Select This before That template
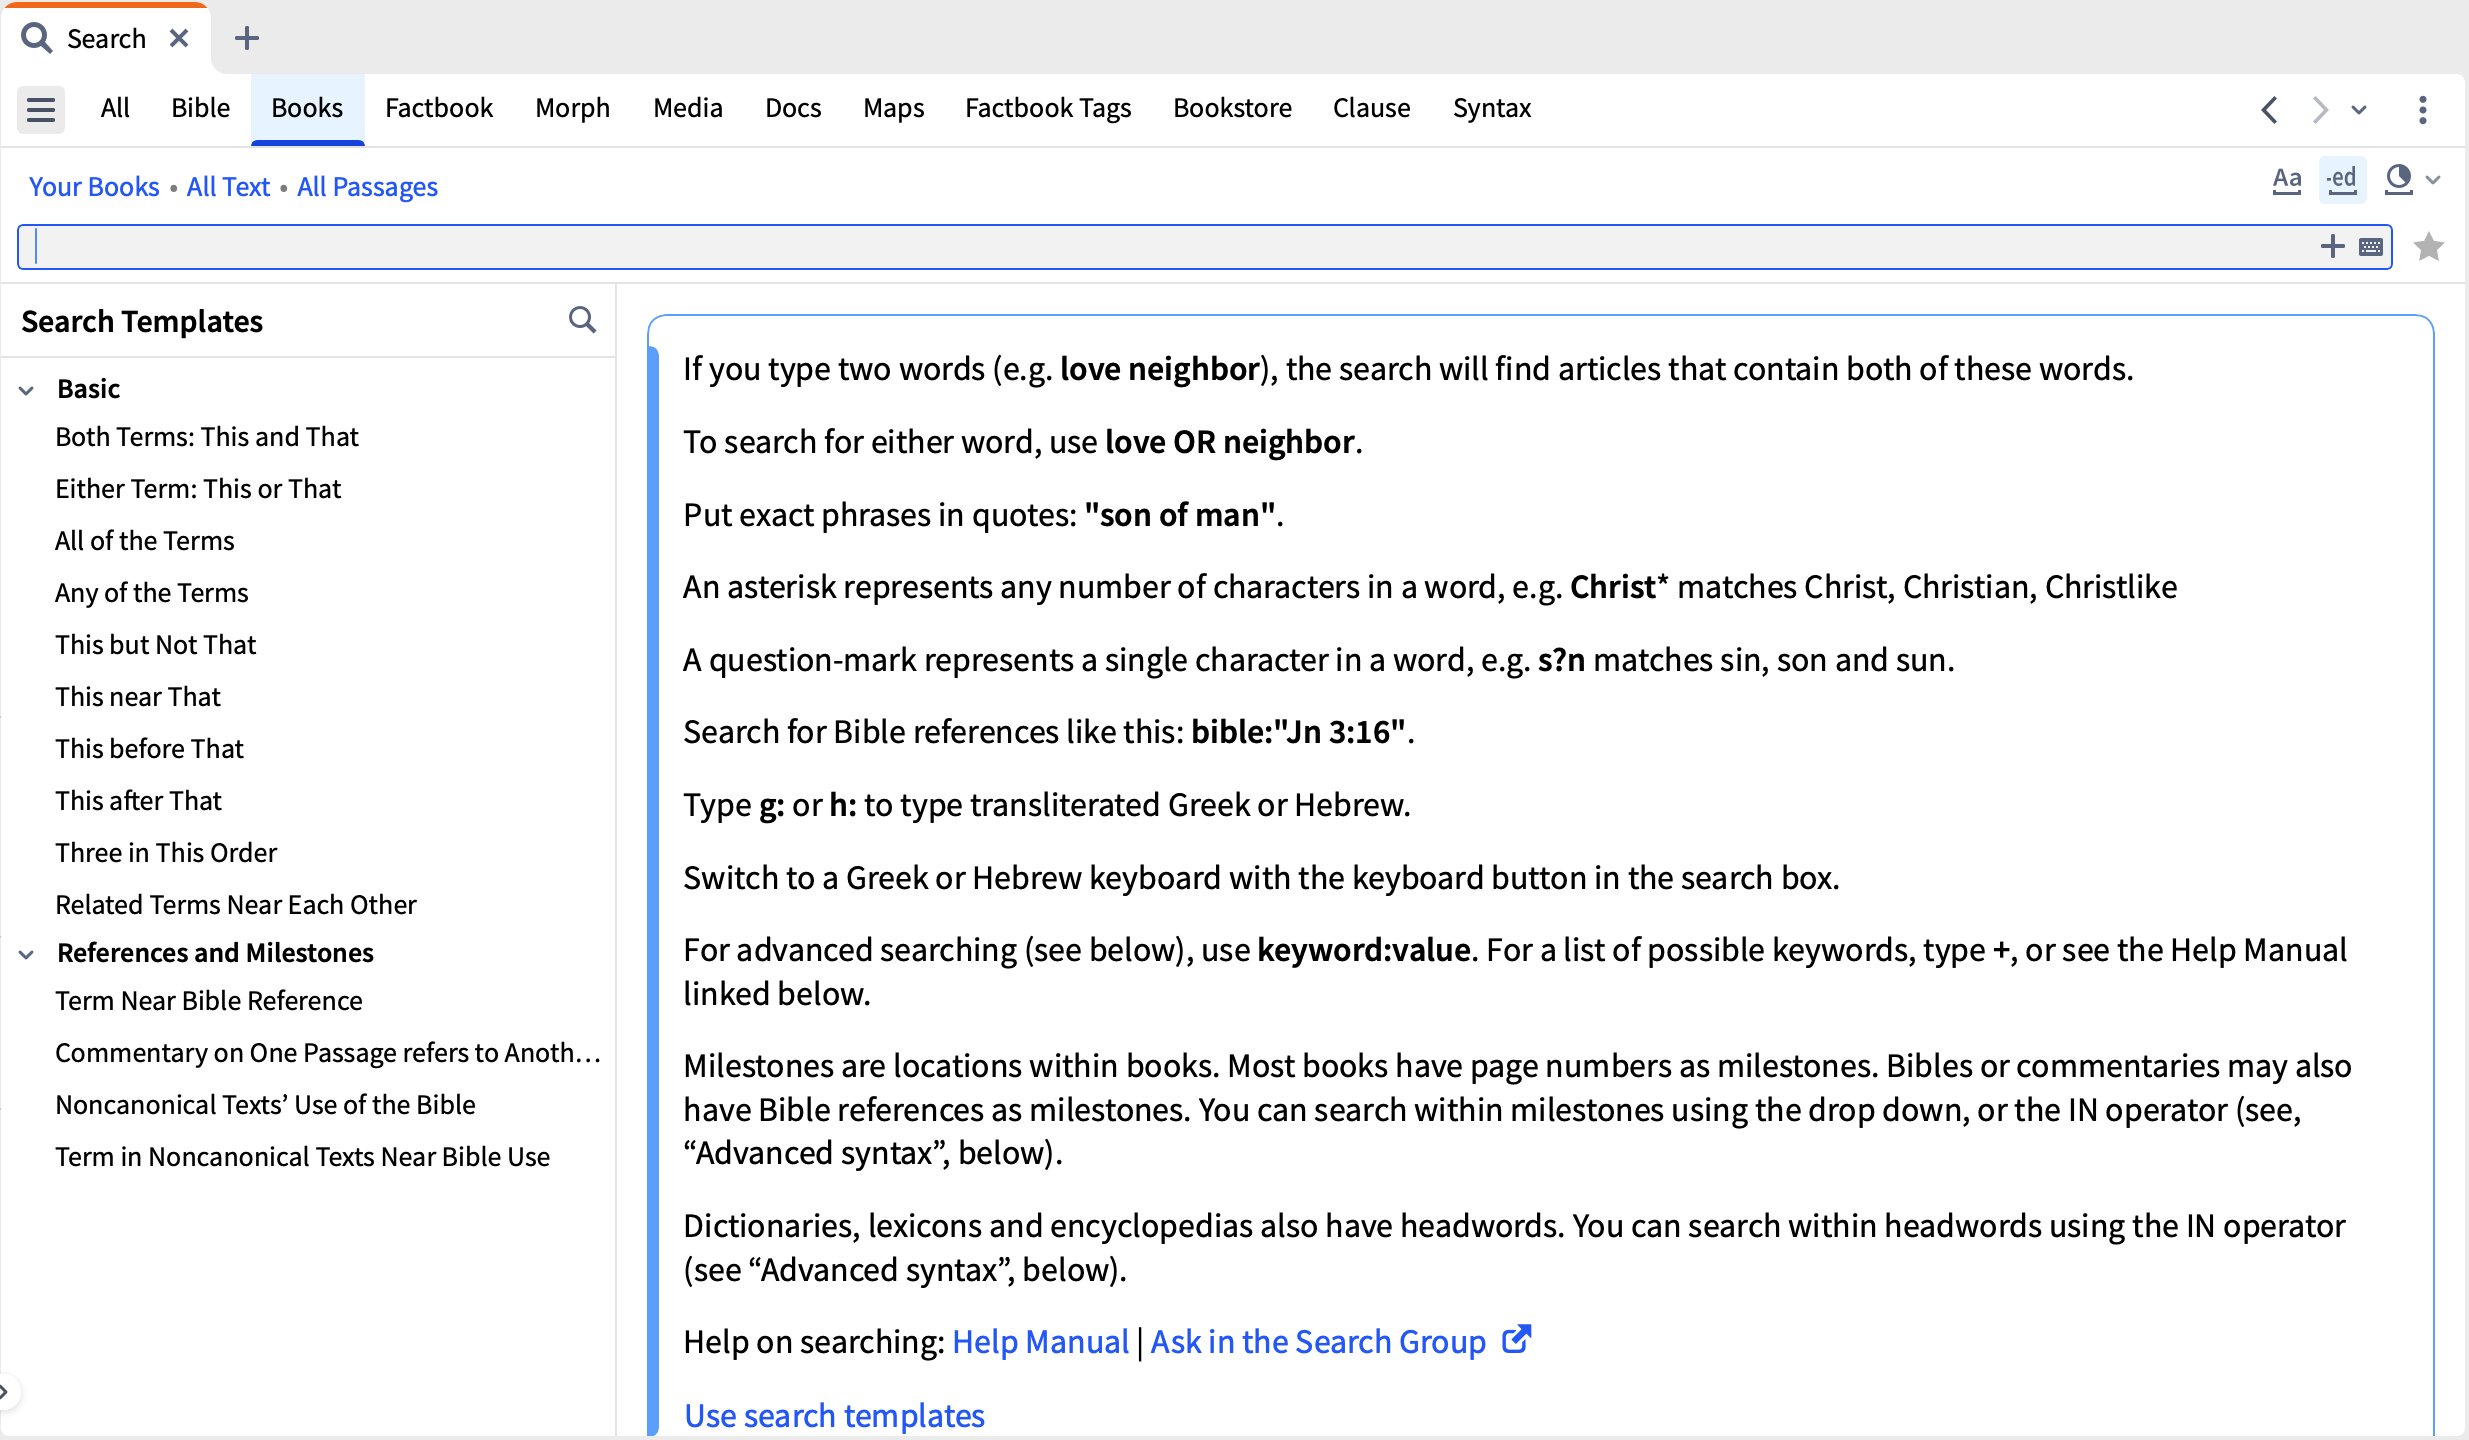 coord(150,749)
